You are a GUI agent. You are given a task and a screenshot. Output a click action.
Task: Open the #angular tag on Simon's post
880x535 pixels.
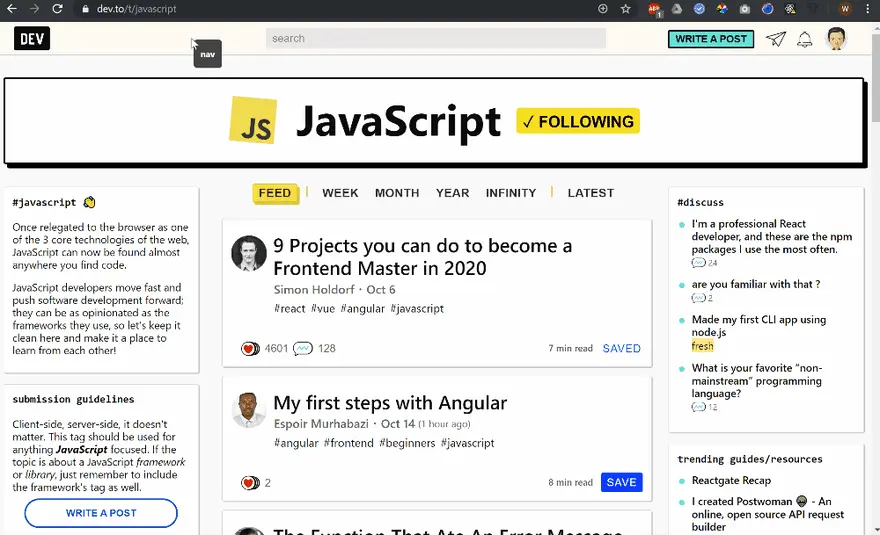363,309
